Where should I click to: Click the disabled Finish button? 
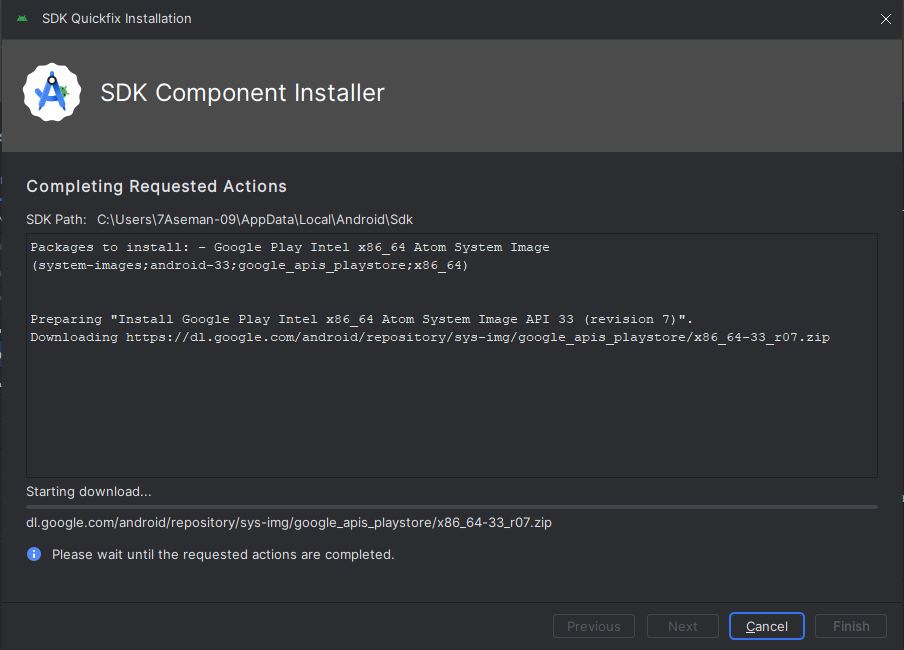850,626
